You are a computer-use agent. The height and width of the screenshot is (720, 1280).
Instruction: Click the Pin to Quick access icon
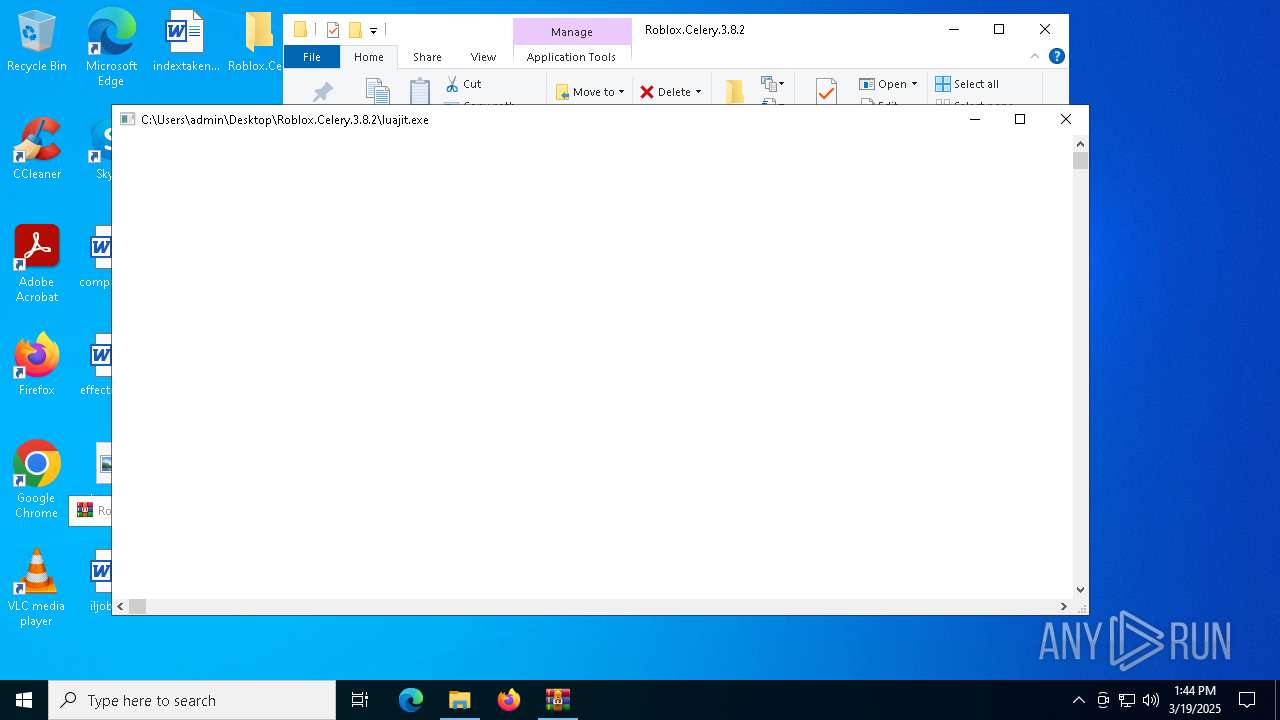point(322,93)
